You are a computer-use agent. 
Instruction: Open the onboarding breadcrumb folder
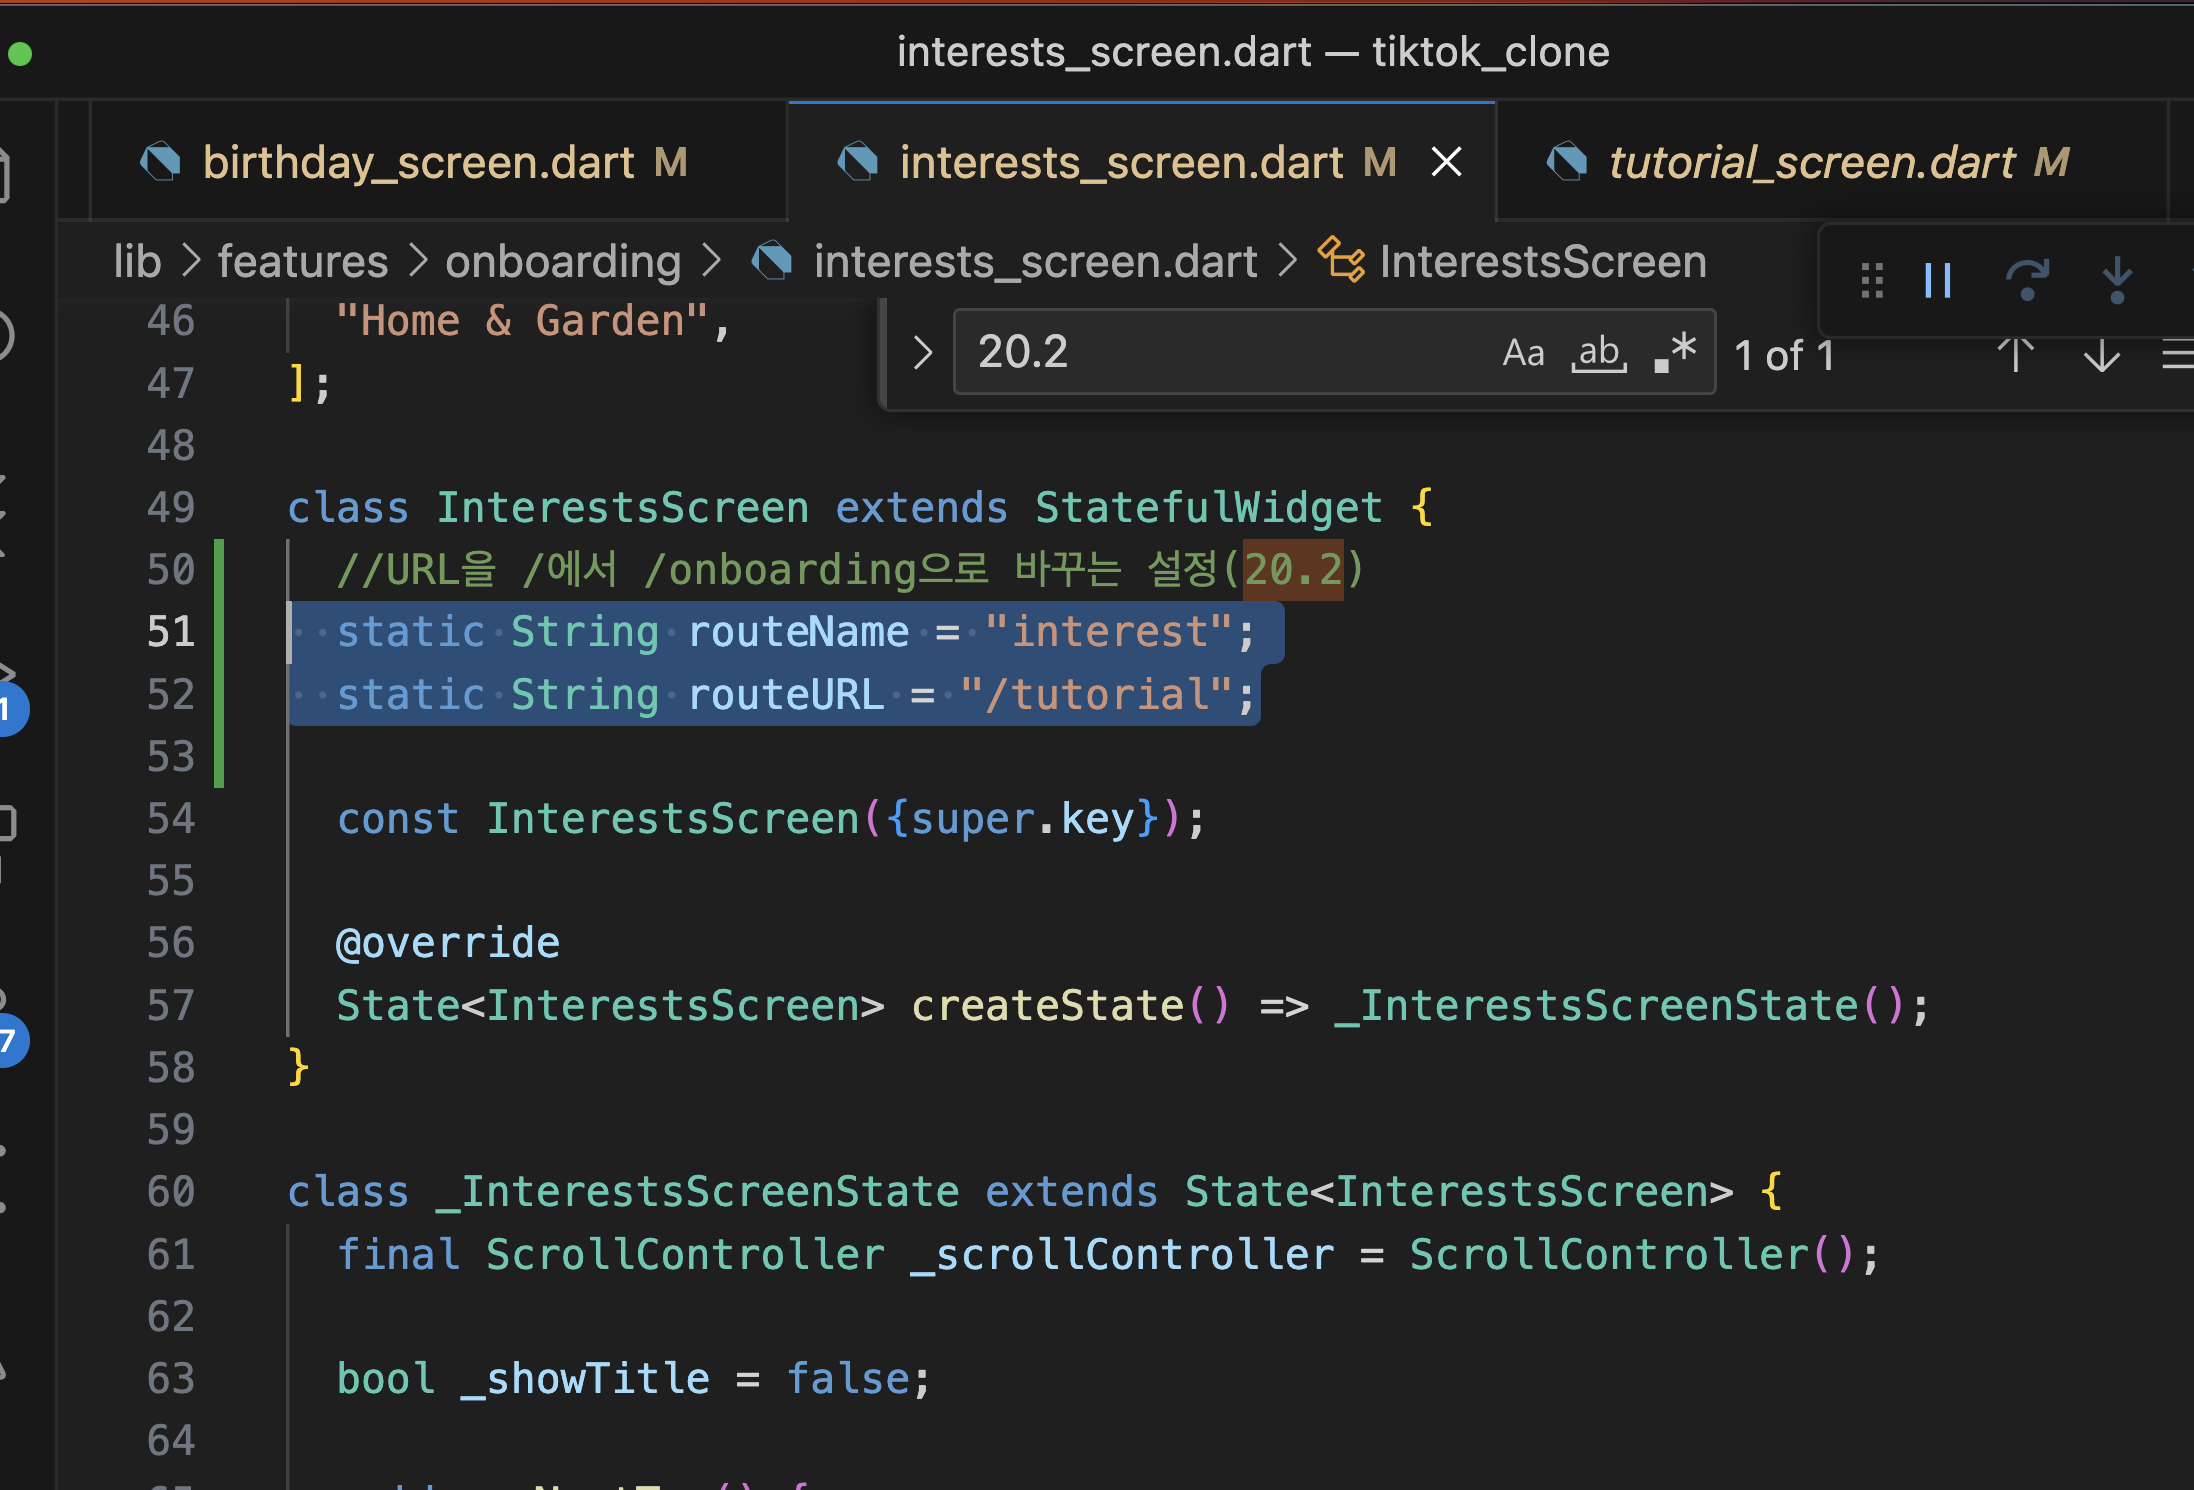[x=563, y=262]
